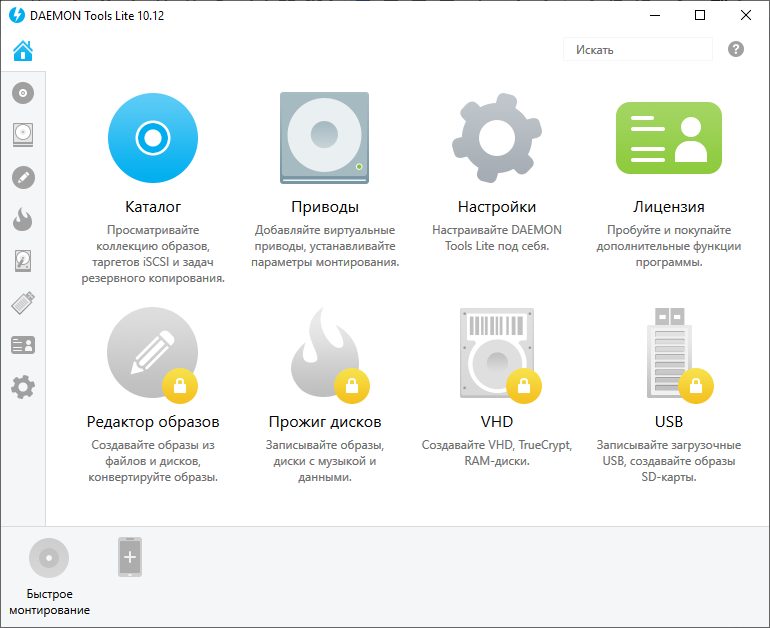Open Image Editor sidebar pencil icon
770x628 pixels.
click(23, 177)
